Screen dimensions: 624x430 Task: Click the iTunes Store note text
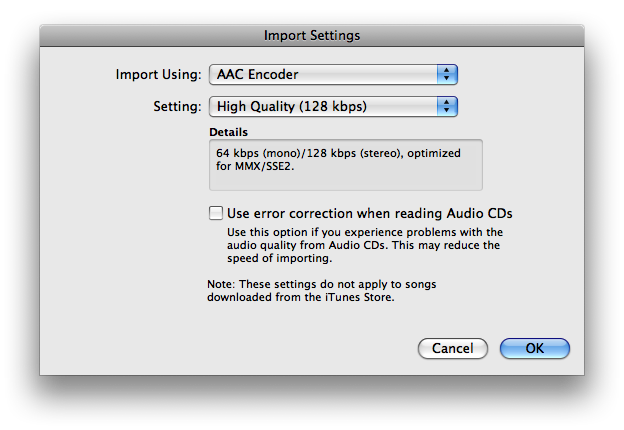pos(321,291)
